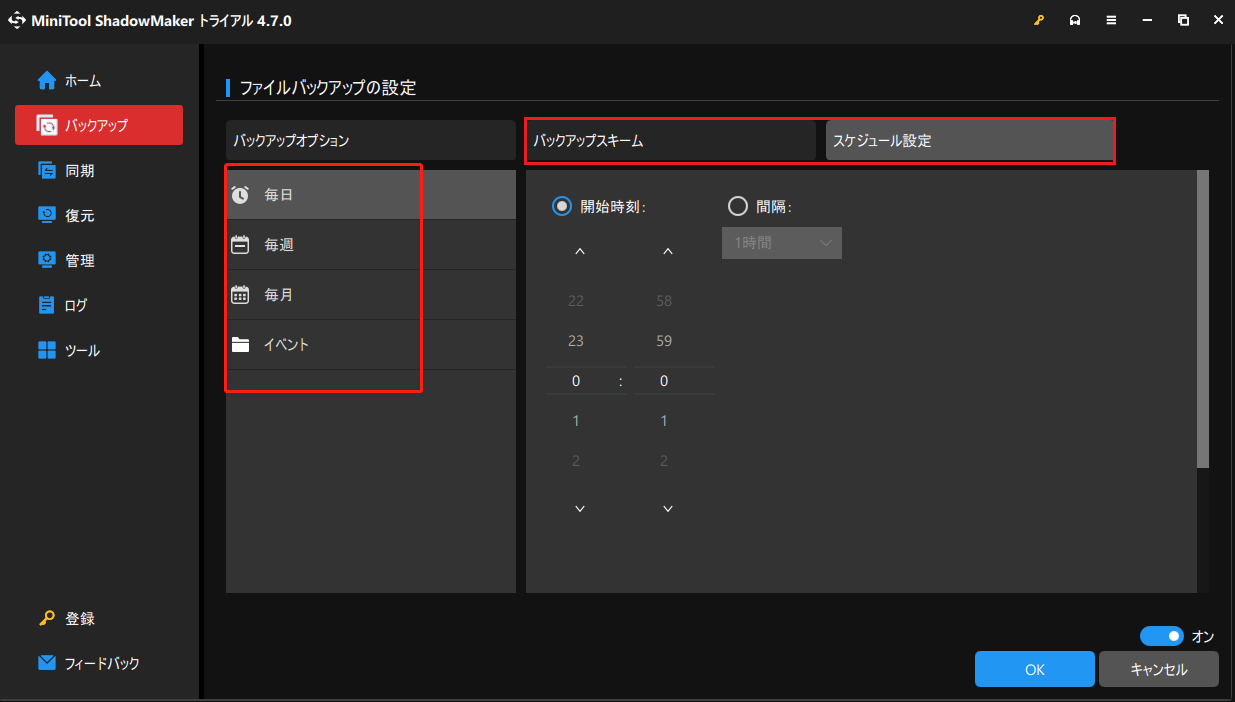Click the key icon beside 登録
Screen dimensions: 1235x702
point(47,618)
